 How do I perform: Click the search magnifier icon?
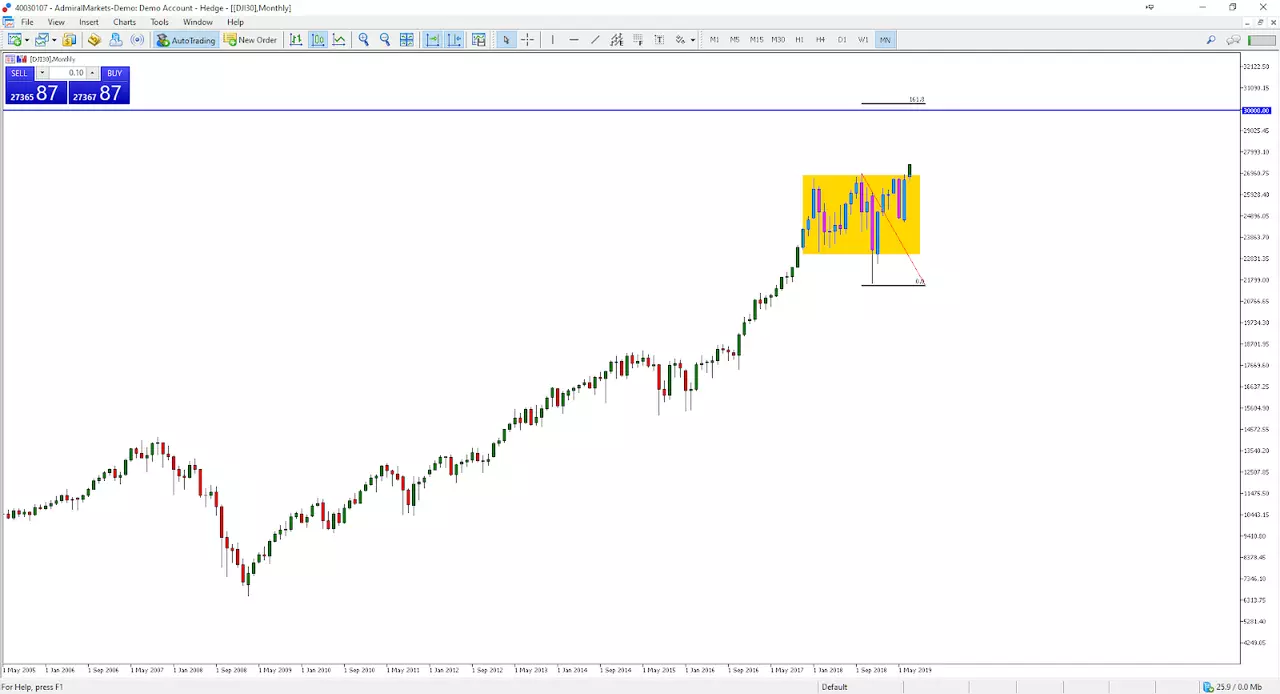point(1211,40)
